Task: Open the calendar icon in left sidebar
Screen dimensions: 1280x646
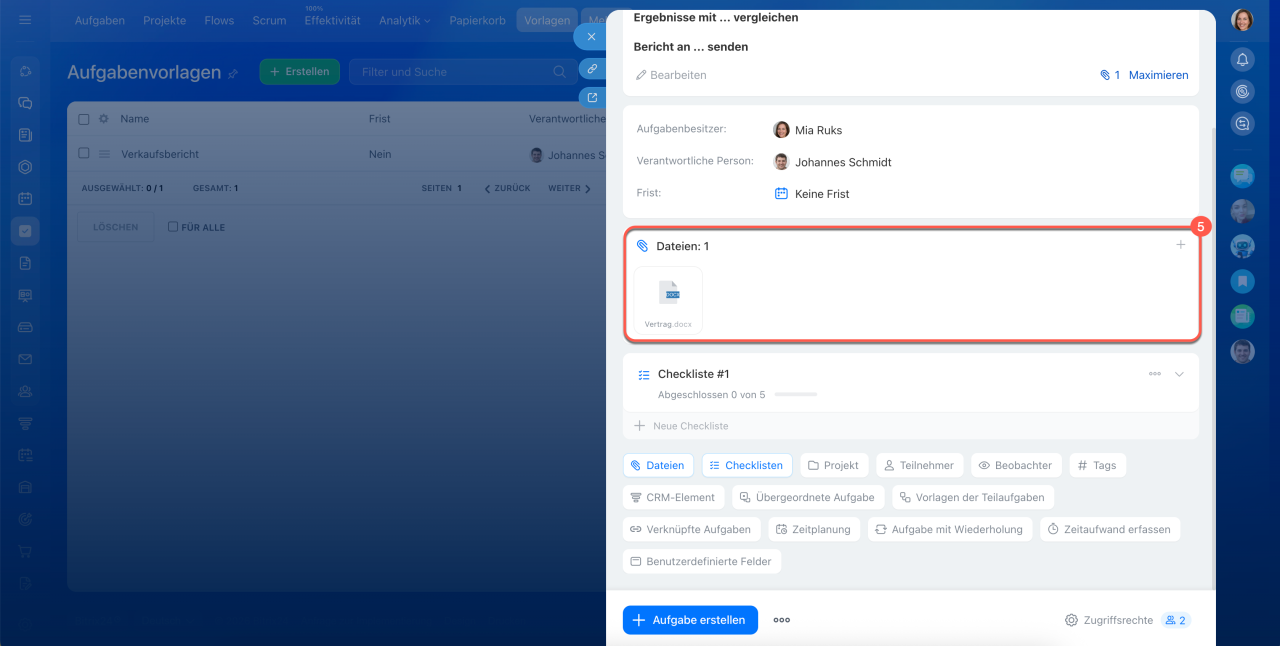Action: click(x=25, y=199)
